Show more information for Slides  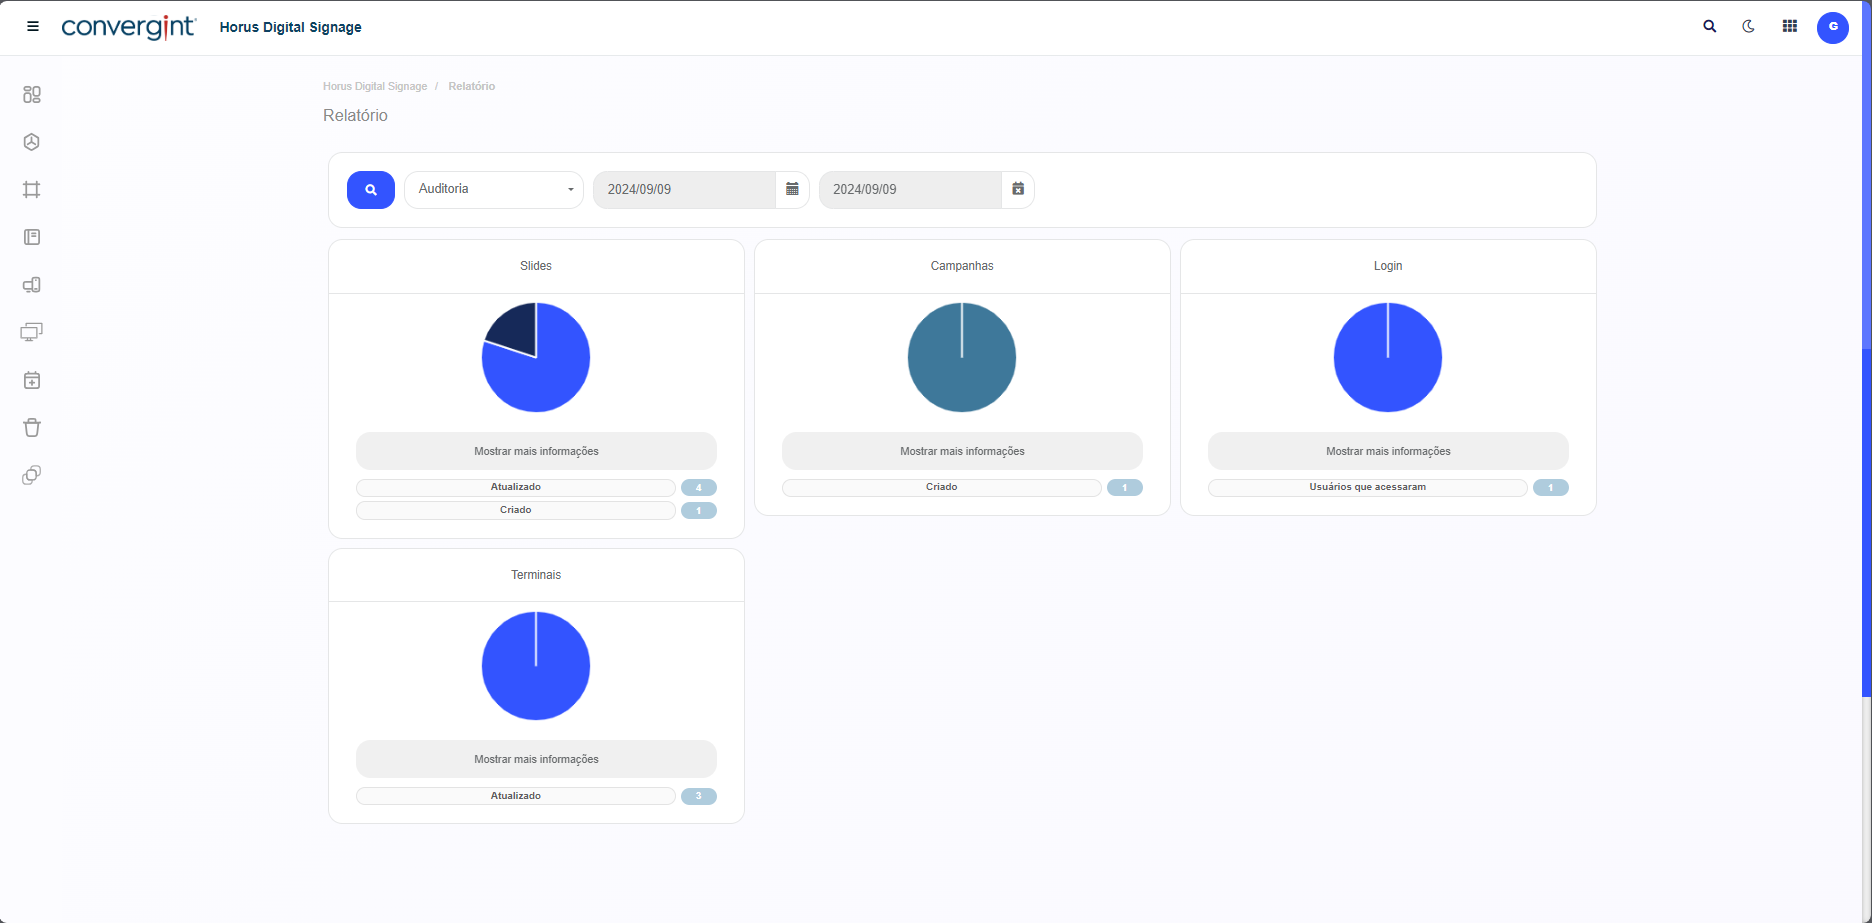click(536, 451)
